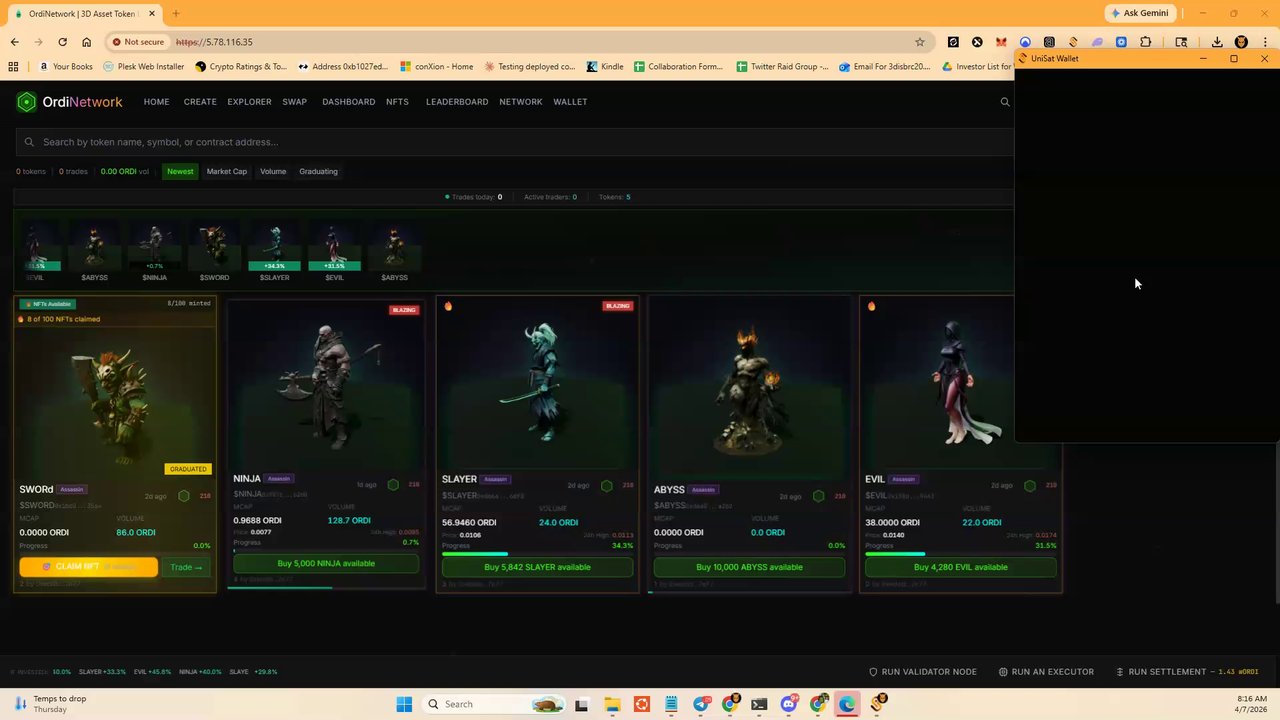Viewport: 1280px width, 720px height.
Task: Click Buy 5,842 SLAYER available
Action: (x=537, y=567)
